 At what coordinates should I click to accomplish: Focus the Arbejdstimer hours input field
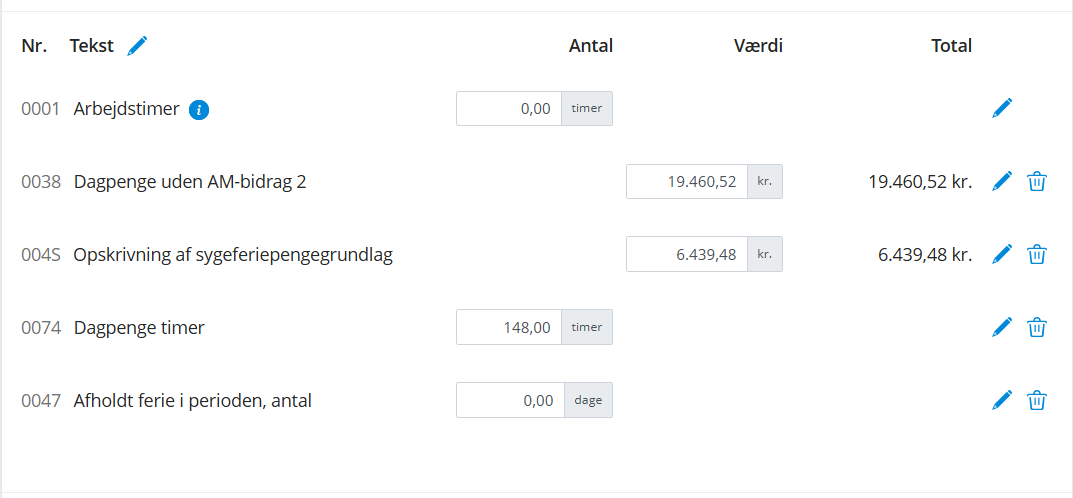click(509, 109)
